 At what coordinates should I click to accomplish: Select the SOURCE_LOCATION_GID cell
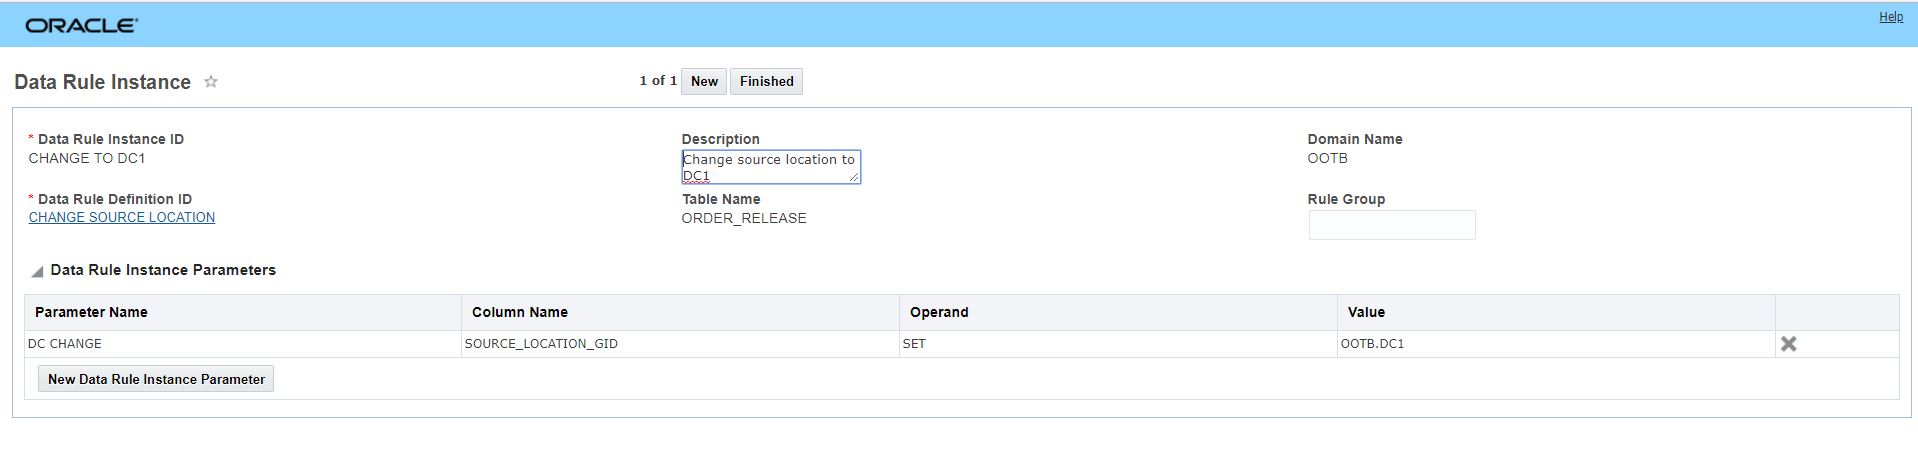pyautogui.click(x=541, y=344)
